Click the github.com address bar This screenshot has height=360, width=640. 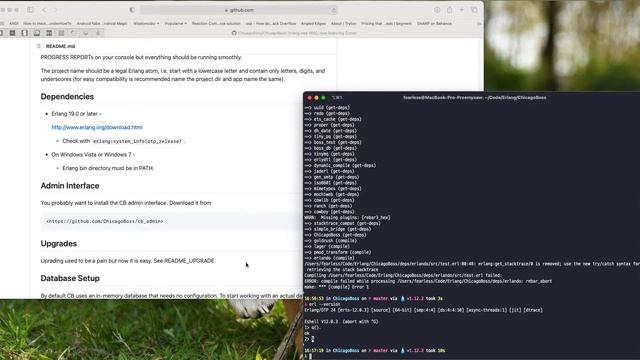[x=239, y=10]
